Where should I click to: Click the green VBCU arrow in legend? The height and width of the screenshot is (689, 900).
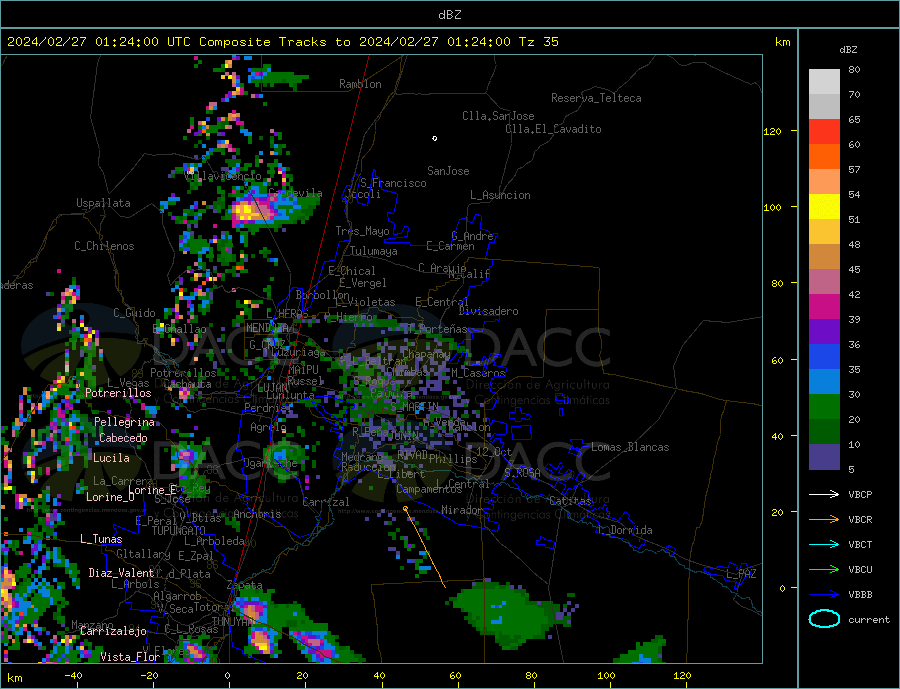pyautogui.click(x=824, y=570)
